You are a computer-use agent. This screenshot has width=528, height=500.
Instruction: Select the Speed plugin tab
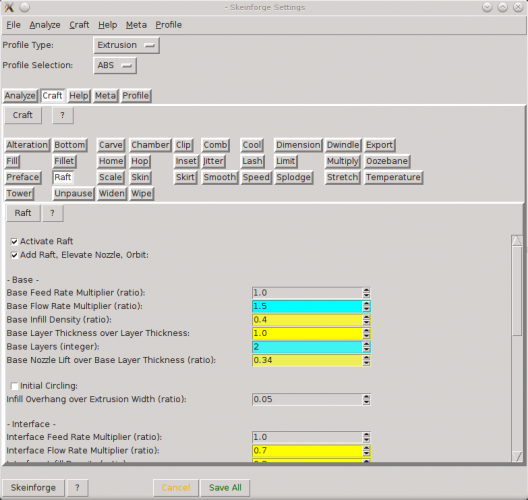click(256, 177)
